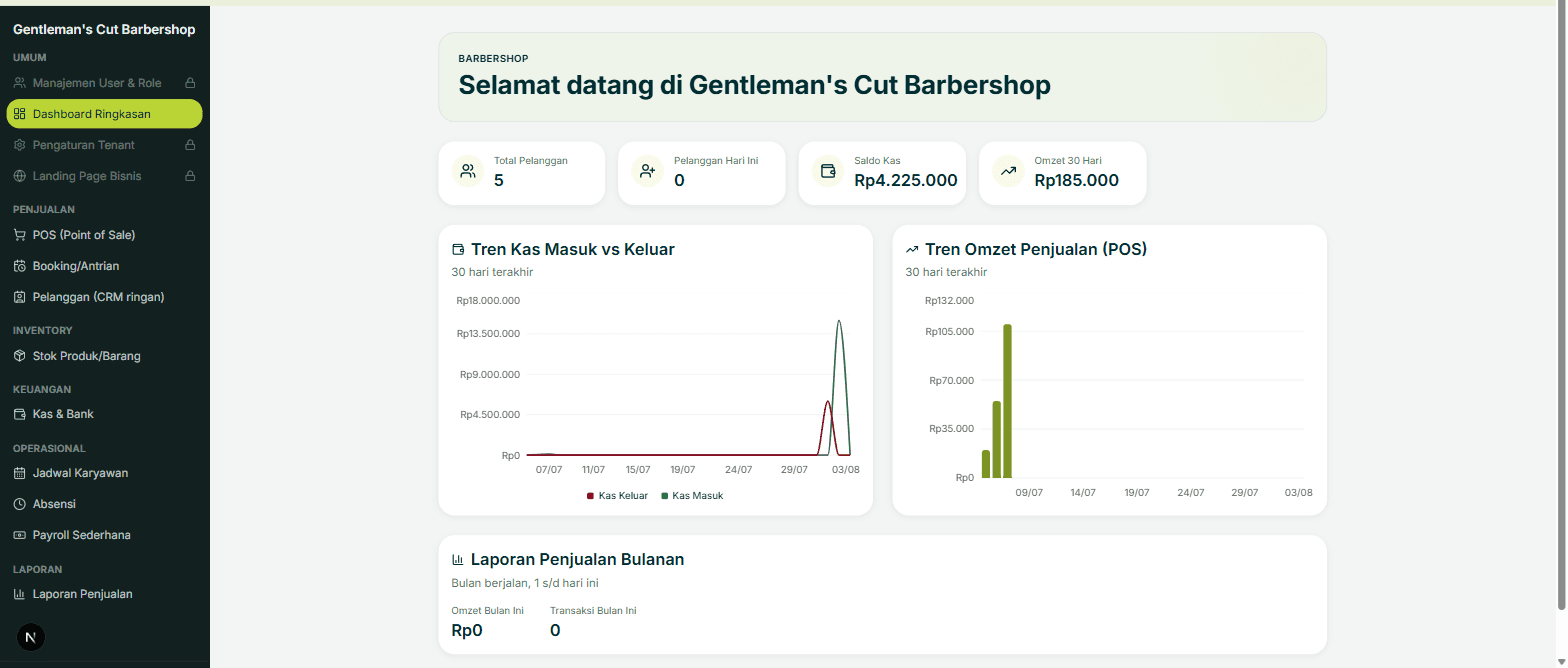Click the Saldo Kas value Rp4.225.000
This screenshot has height=668, width=1568.
(906, 181)
